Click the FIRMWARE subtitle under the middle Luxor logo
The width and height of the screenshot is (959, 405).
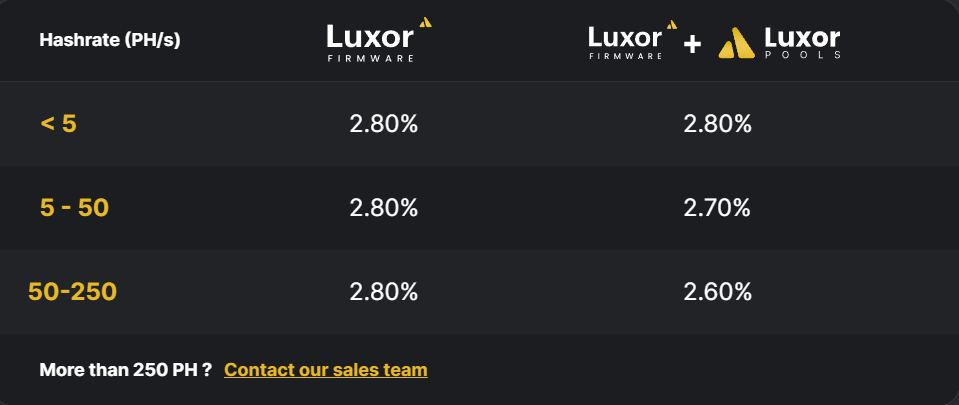pos(370,58)
